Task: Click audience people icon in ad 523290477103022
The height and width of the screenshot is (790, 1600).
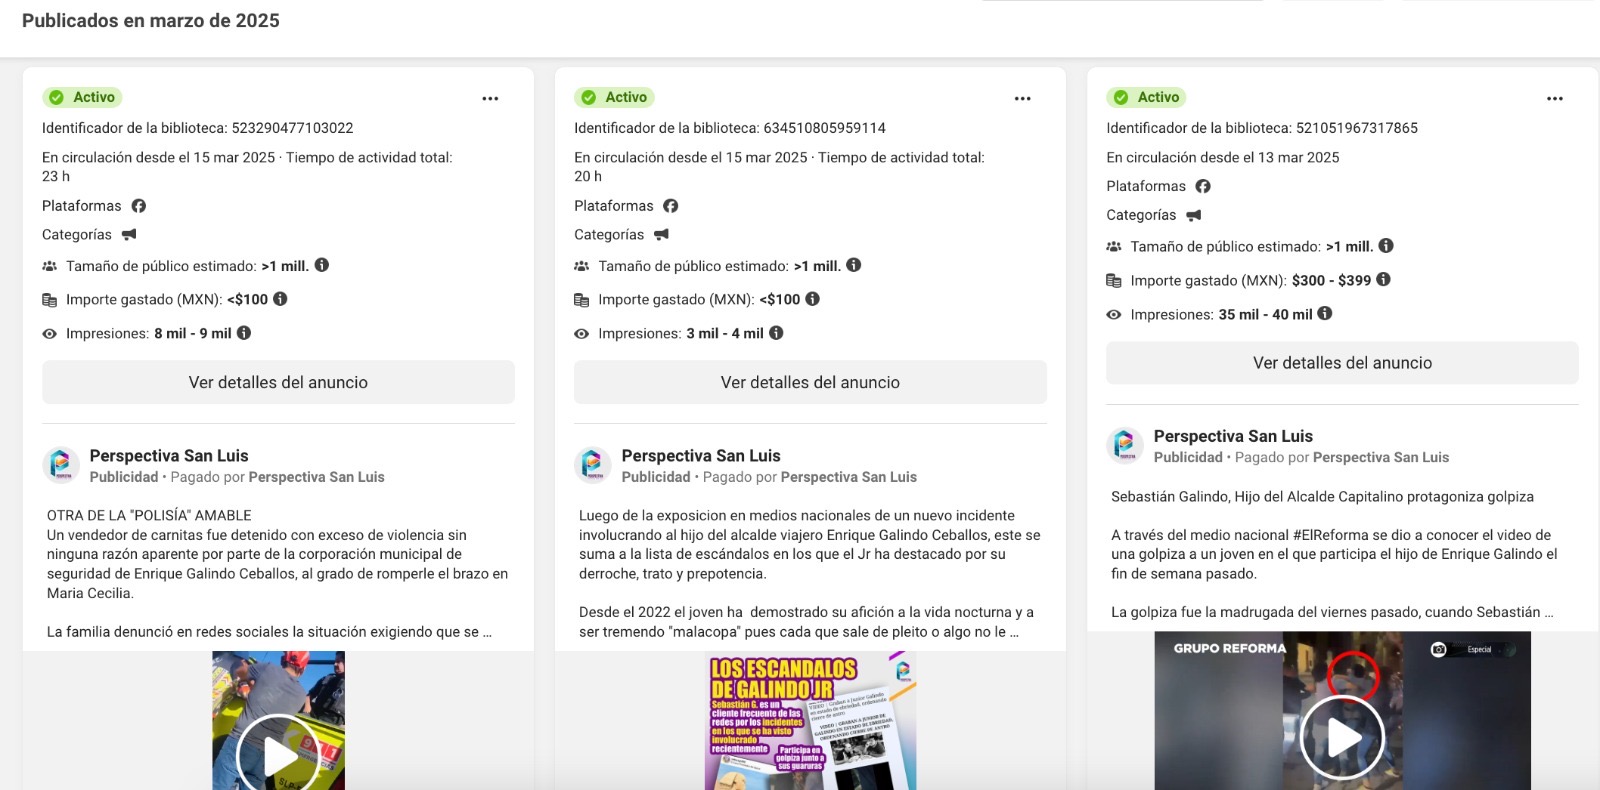Action: tap(49, 266)
